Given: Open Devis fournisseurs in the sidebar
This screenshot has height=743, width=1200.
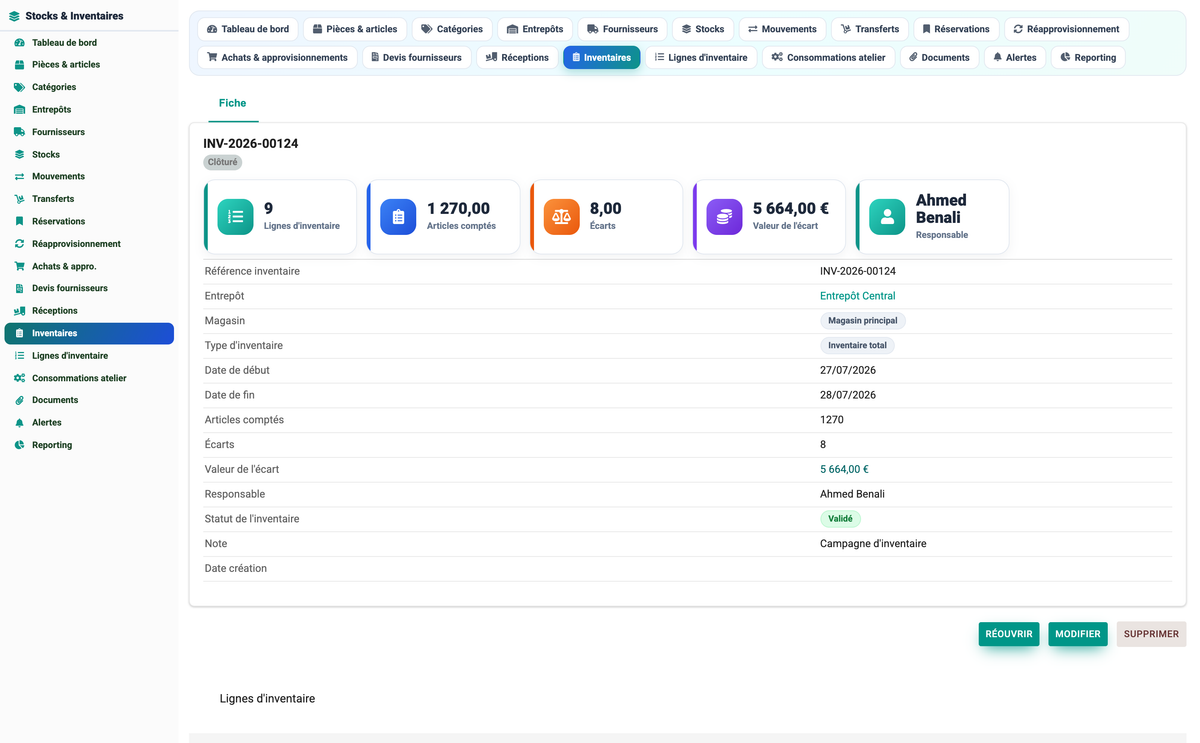Looking at the screenshot, I should pos(89,288).
